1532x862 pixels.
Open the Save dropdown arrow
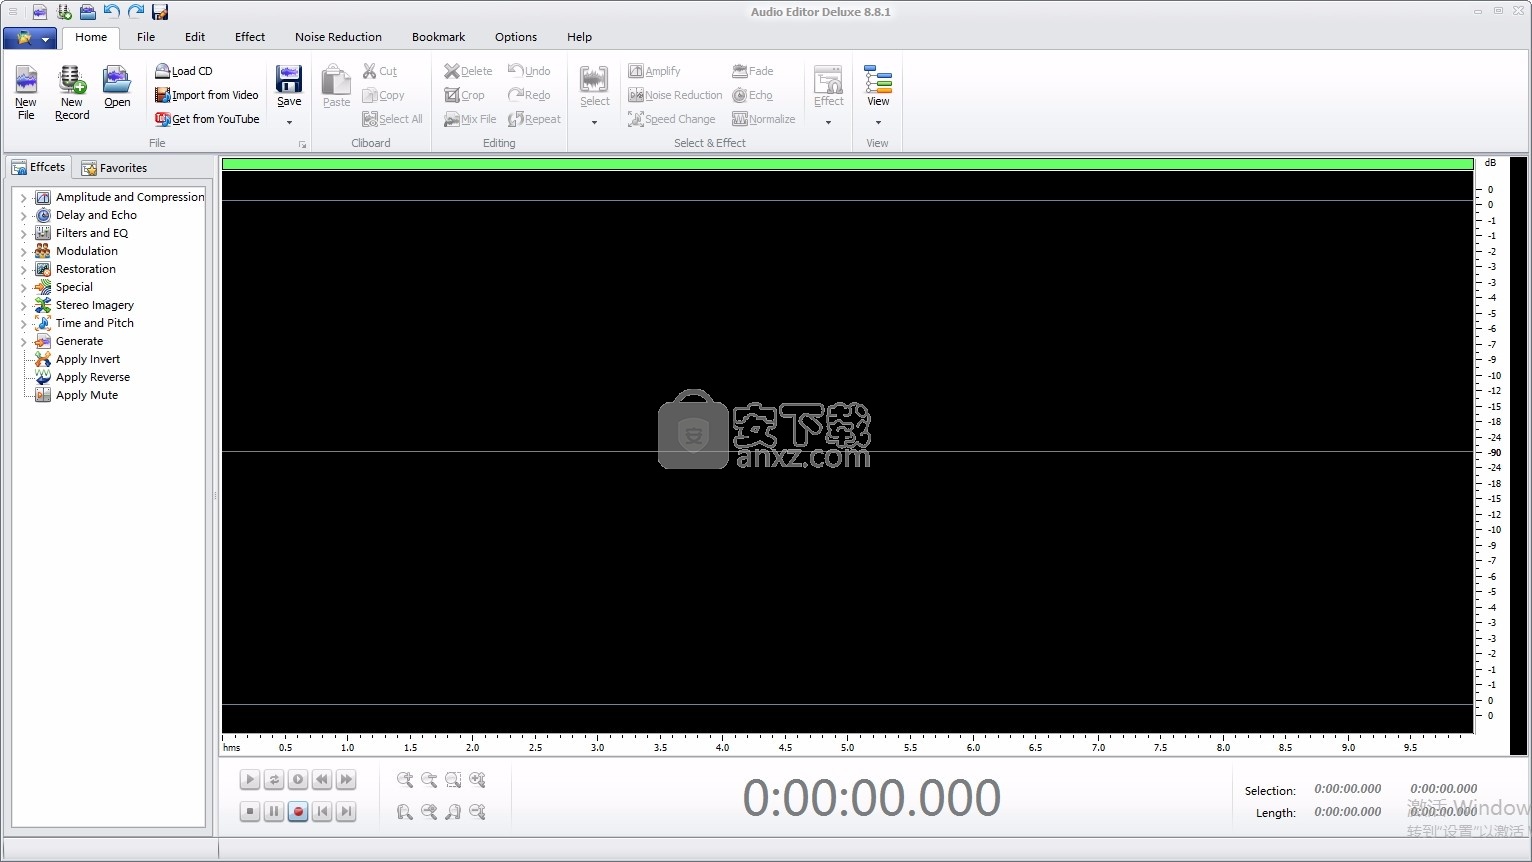[289, 122]
